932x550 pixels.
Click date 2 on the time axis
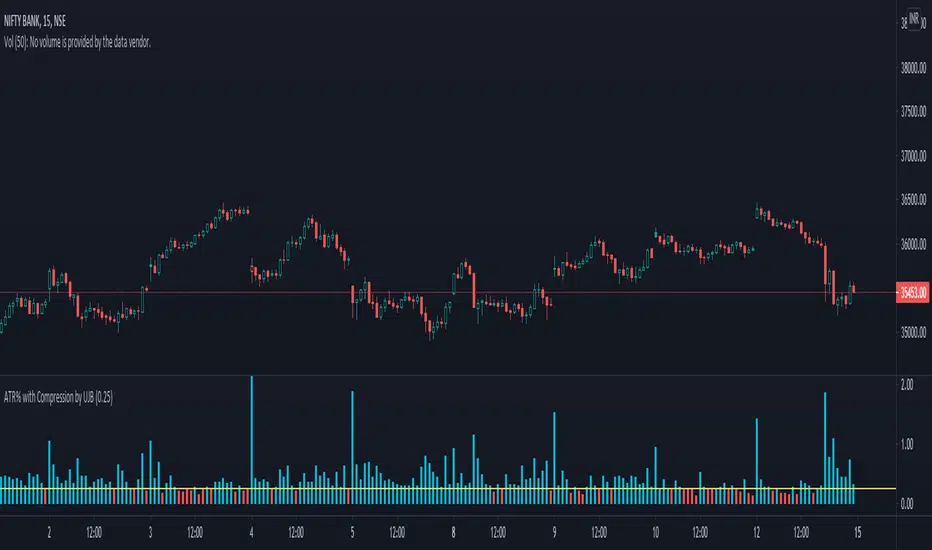(49, 534)
